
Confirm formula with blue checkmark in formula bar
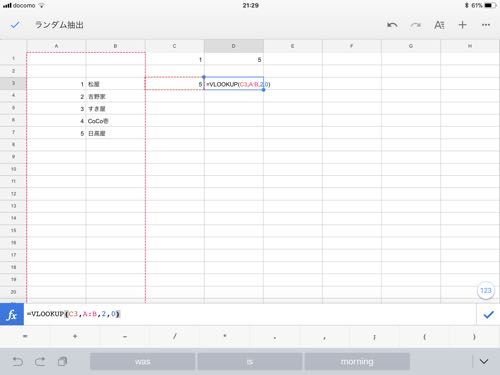point(488,314)
